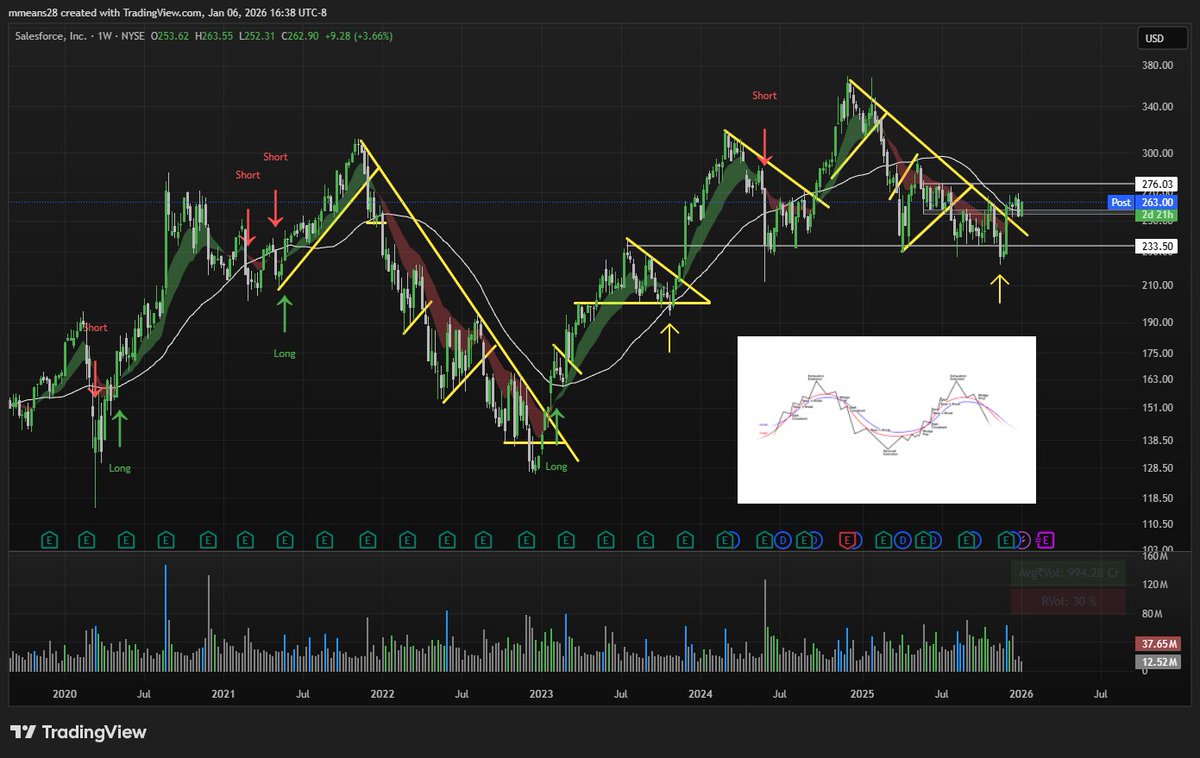Click the 118.50 price axis label
Viewport: 1200px width, 758px height.
1157,498
